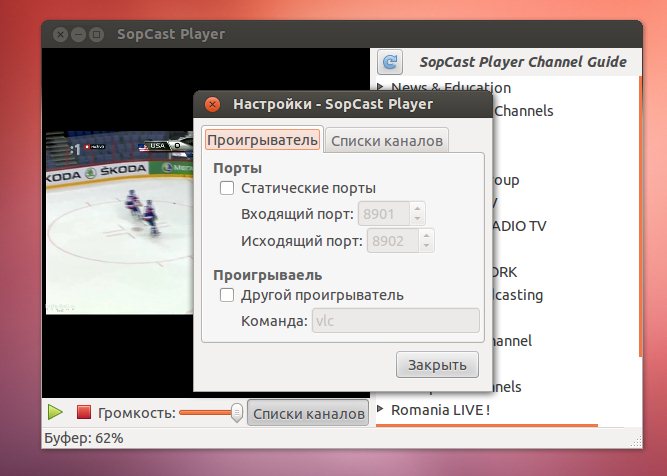Decrease the Исходящий порт value using down arrow
667x476 pixels.
[426, 246]
